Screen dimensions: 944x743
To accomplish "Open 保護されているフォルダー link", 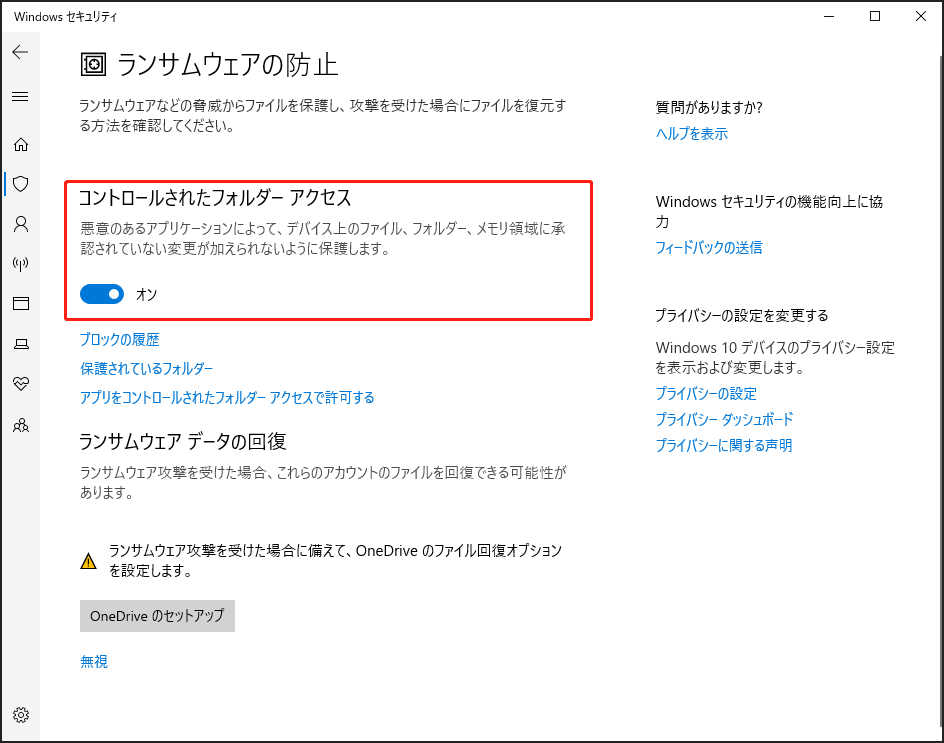I will click(x=147, y=368).
